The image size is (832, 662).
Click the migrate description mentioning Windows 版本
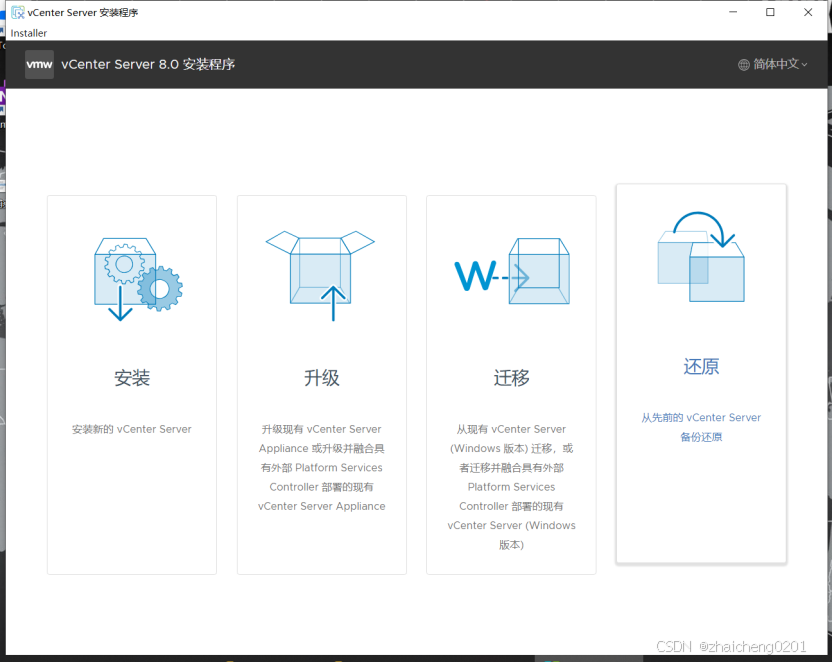pyautogui.click(x=512, y=487)
